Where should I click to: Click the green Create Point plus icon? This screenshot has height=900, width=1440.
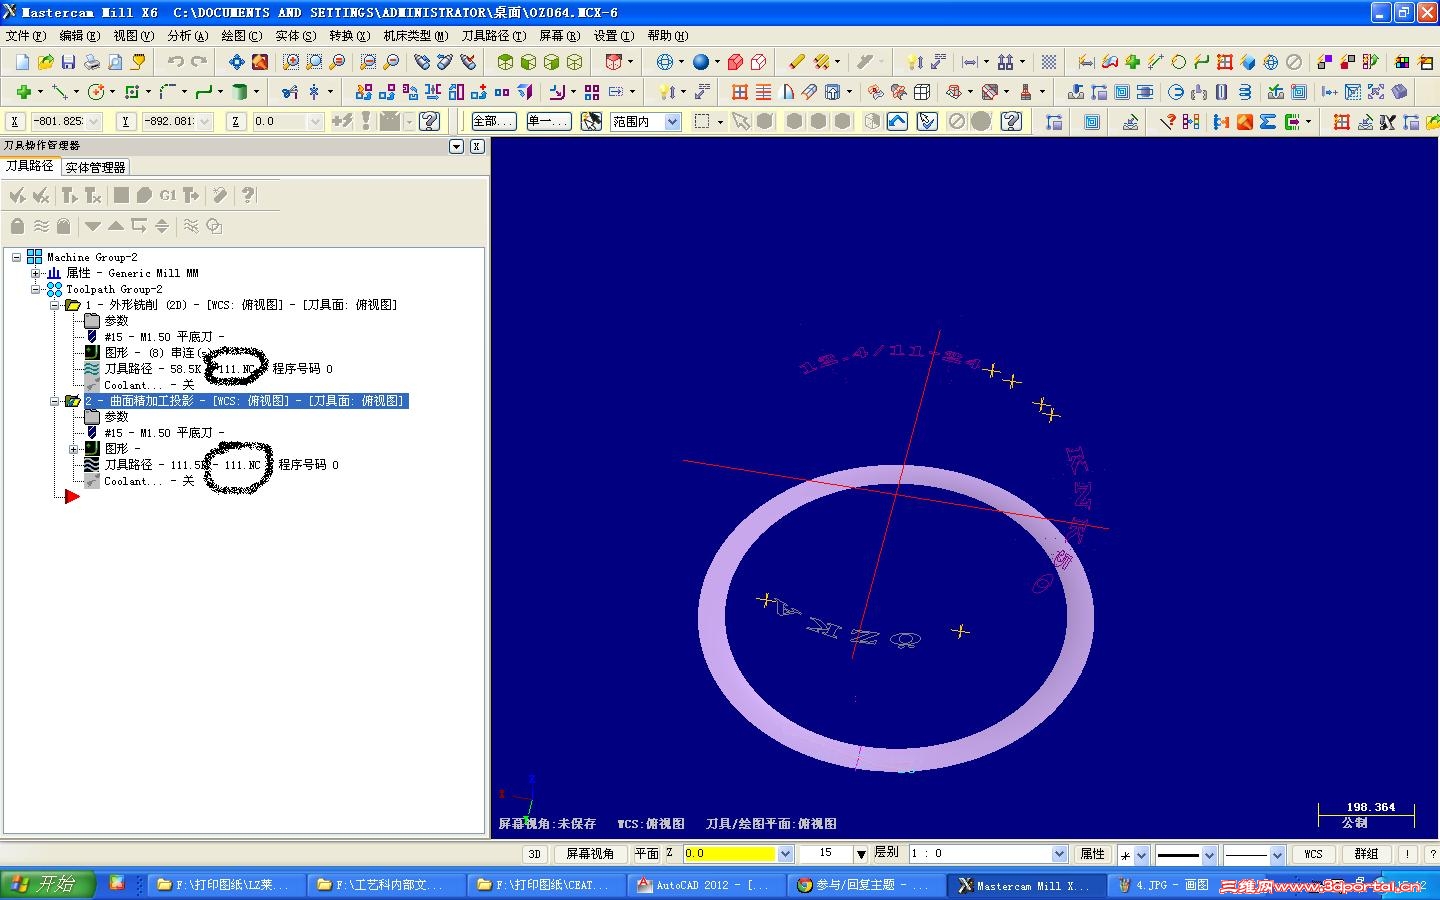point(23,92)
